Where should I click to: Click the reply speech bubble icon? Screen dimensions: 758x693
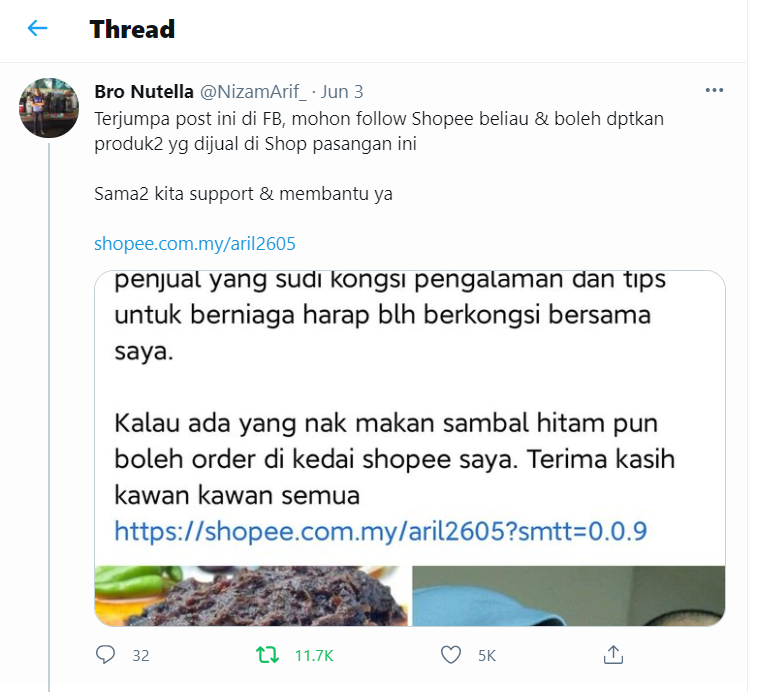pyautogui.click(x=105, y=655)
